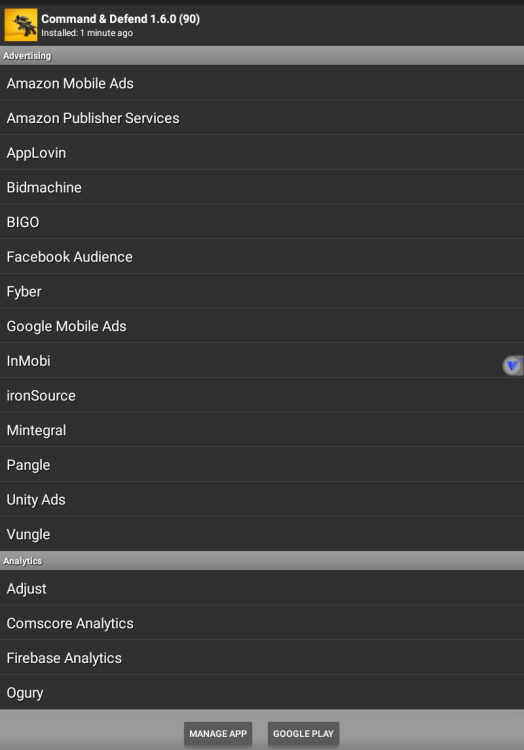This screenshot has width=524, height=750.
Task: Open the Manage App button
Action: pos(218,734)
